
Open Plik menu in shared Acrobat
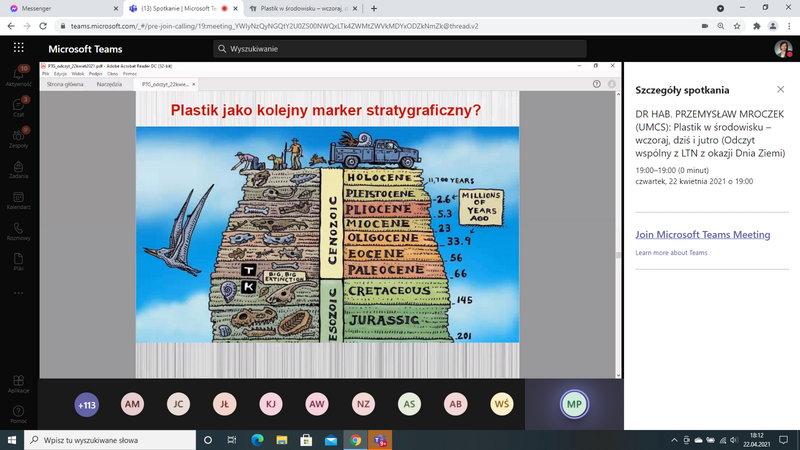tap(45, 74)
